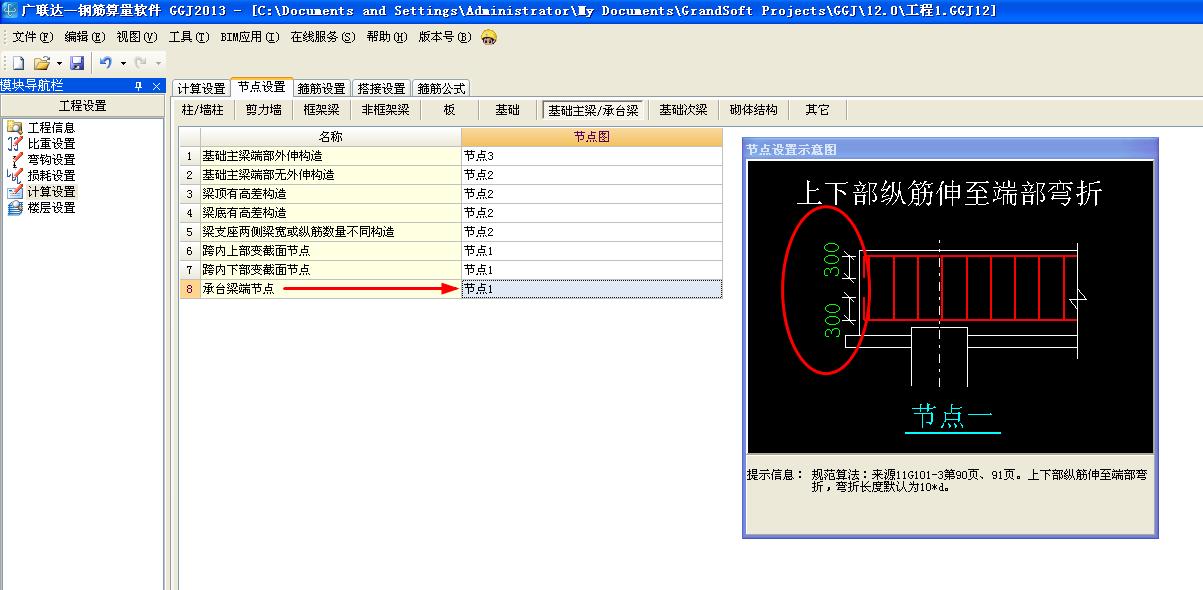
Task: Select the 砌体结构 component button
Action: pos(753,110)
